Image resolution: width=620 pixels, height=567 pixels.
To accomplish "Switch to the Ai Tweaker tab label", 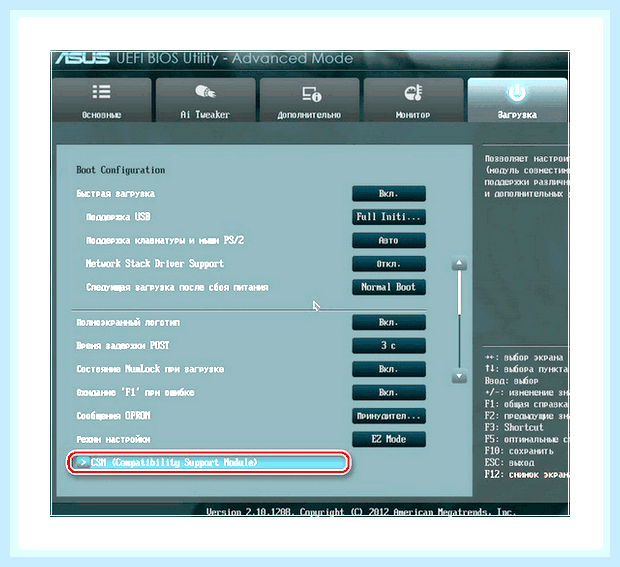I will click(x=205, y=115).
